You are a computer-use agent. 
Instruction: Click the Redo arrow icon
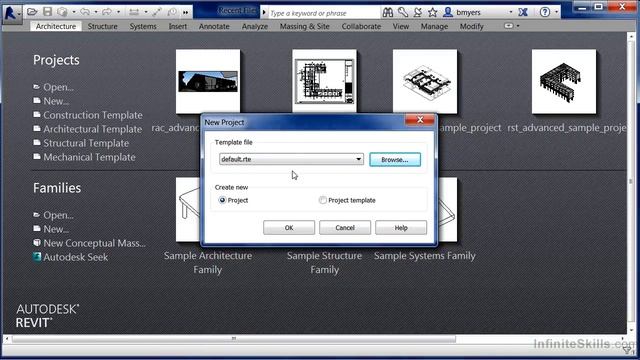[107, 12]
